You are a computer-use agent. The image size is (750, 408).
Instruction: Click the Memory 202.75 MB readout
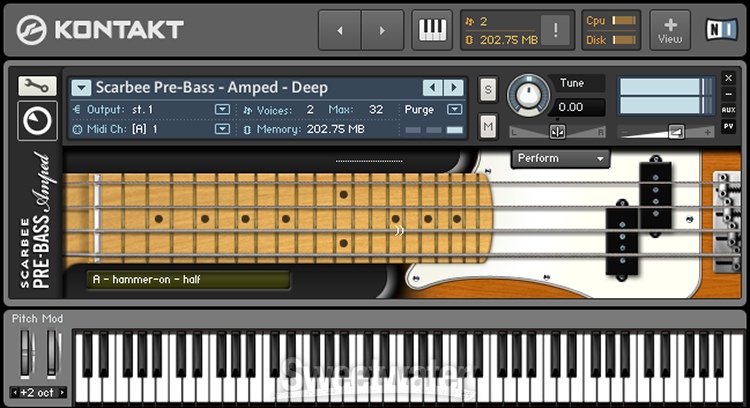coord(335,129)
